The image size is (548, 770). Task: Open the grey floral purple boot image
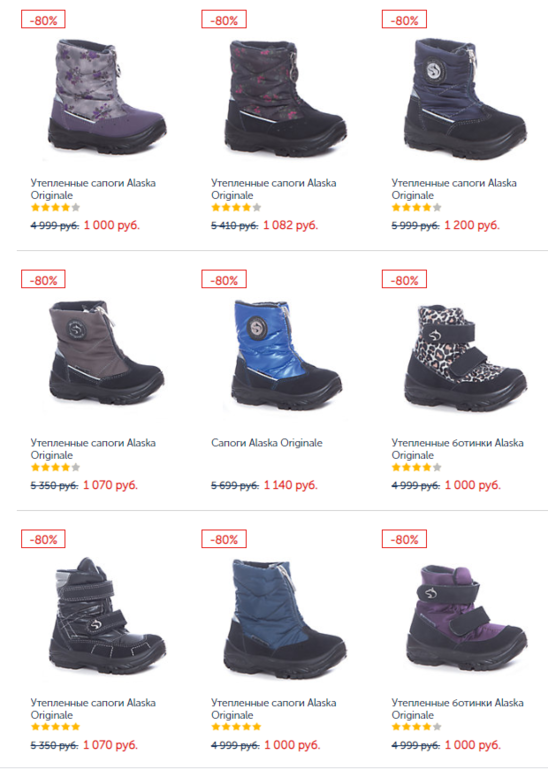[x=107, y=96]
